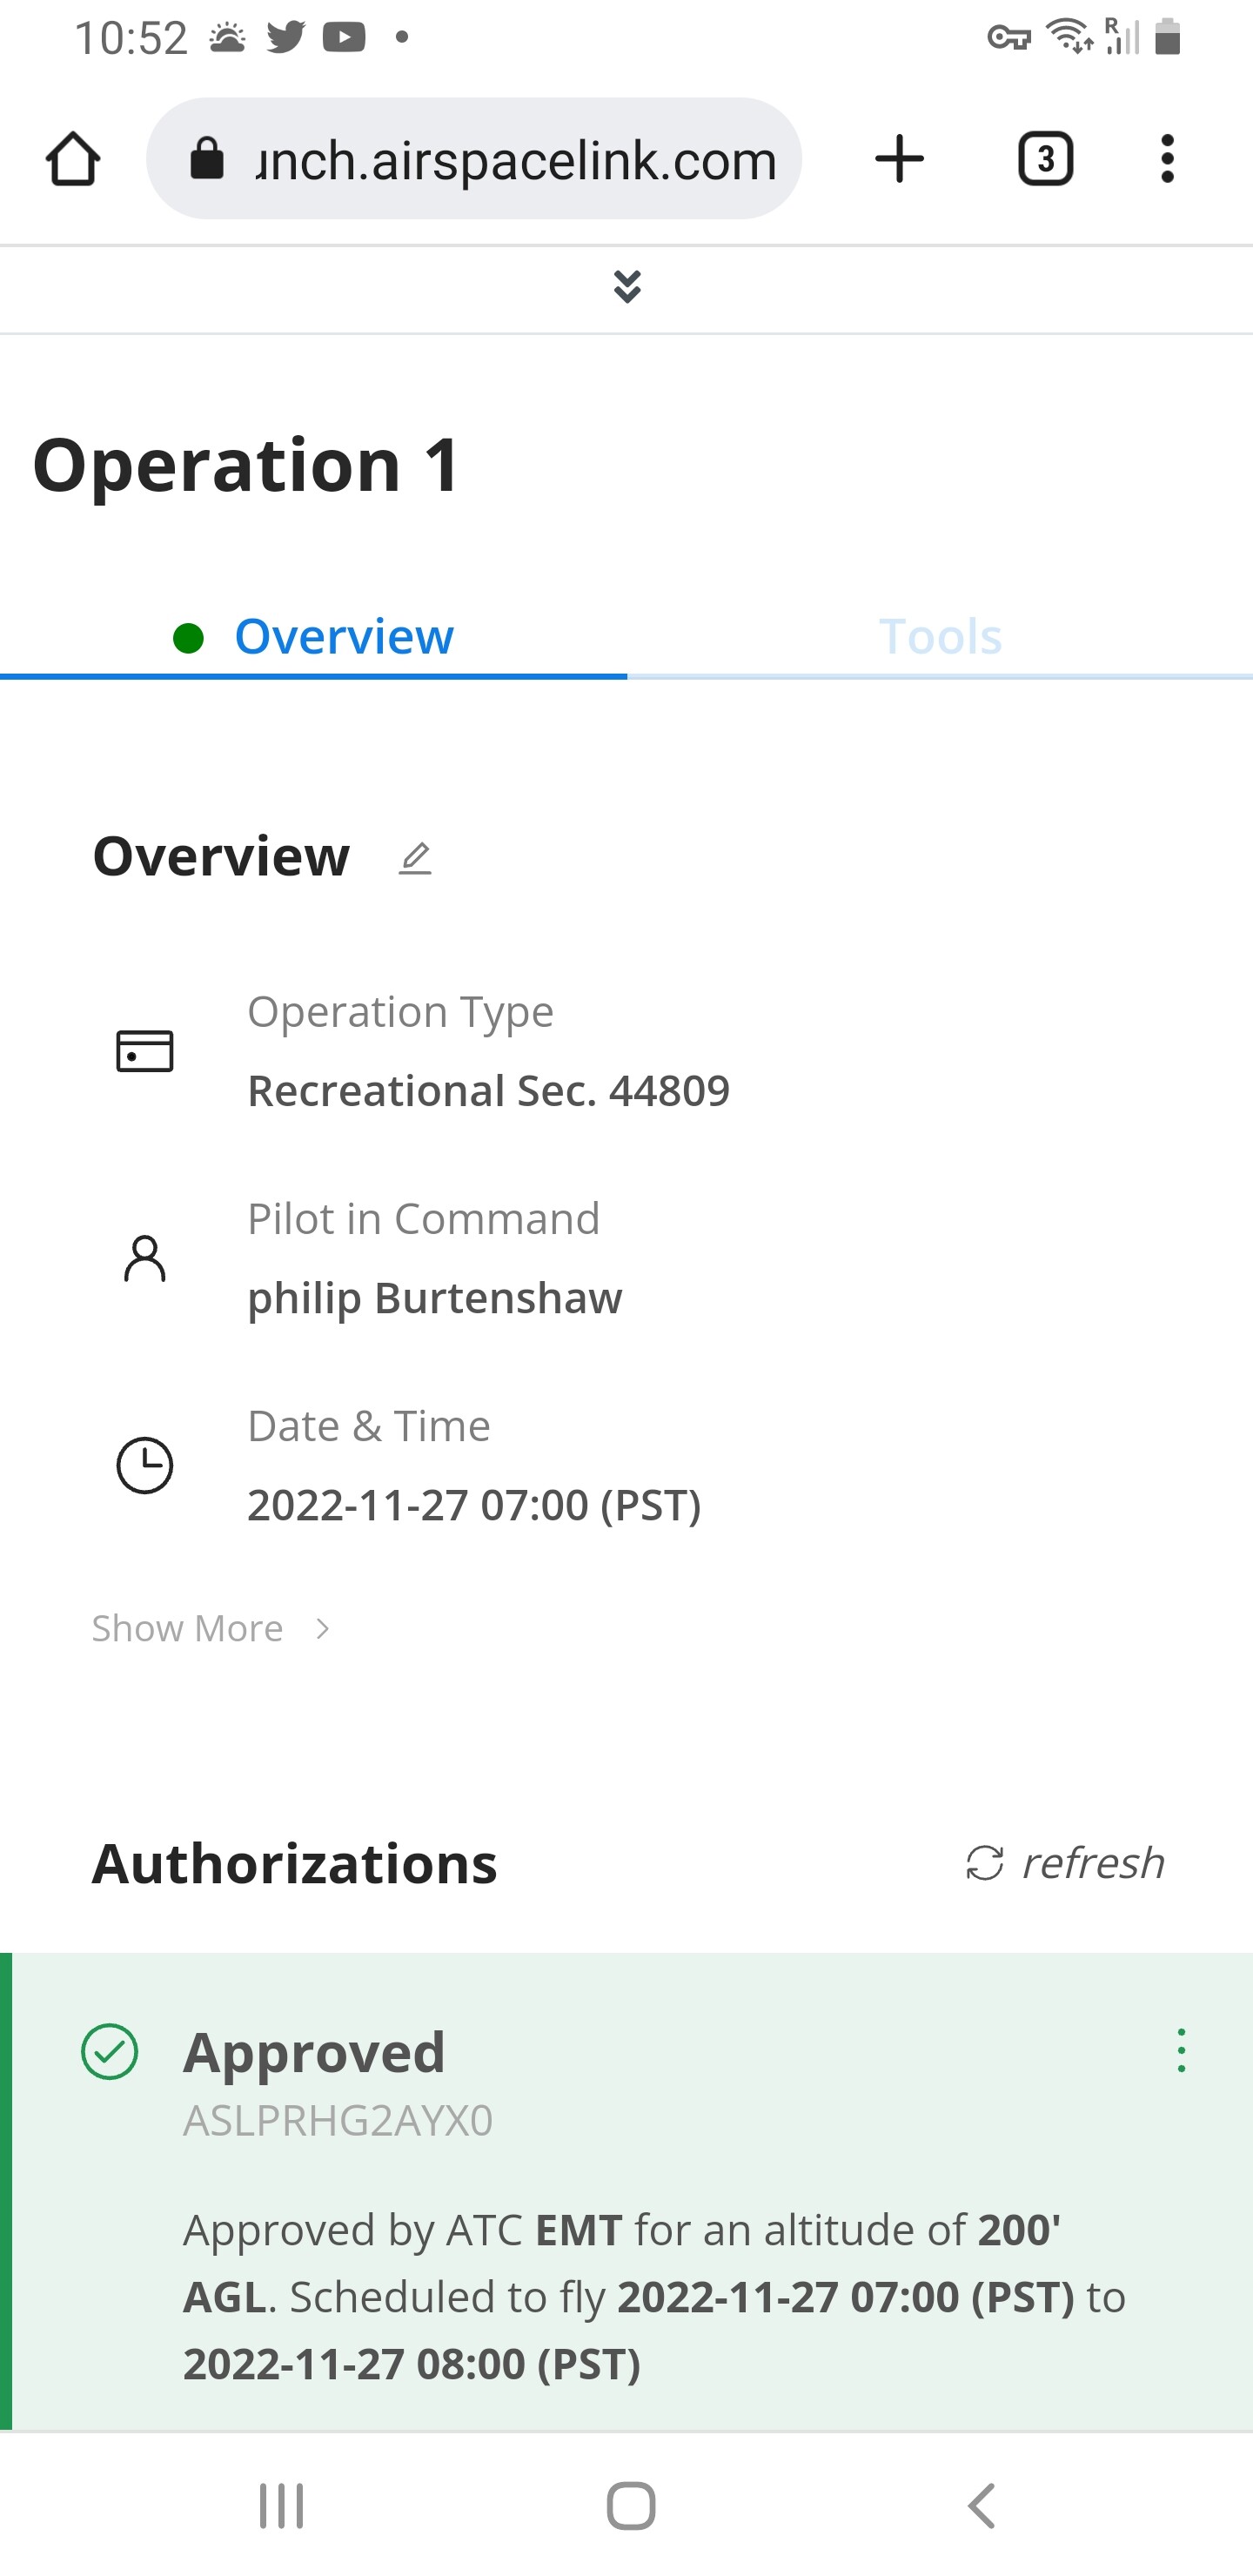This screenshot has height=2576, width=1253.
Task: Select the Overview tab
Action: click(x=343, y=637)
